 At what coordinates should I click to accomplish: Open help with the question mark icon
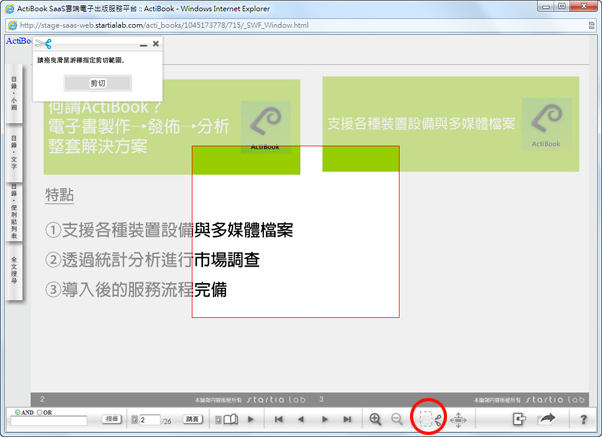[x=584, y=419]
